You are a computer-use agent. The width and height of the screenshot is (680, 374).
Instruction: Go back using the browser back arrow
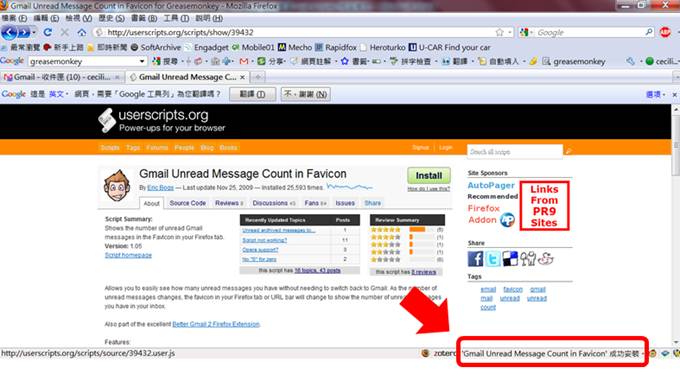click(9, 33)
